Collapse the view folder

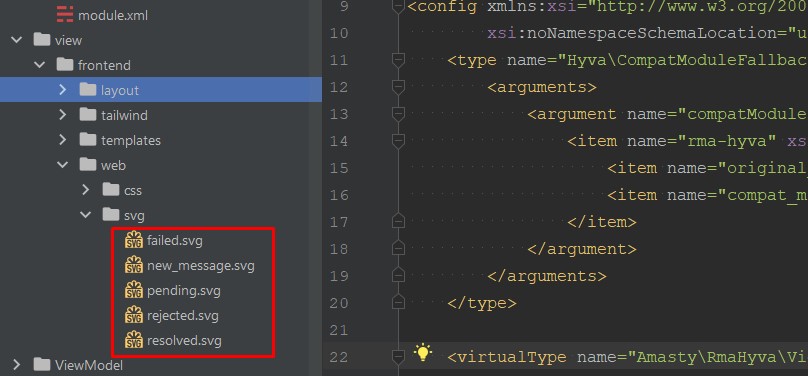pyautogui.click(x=16, y=40)
